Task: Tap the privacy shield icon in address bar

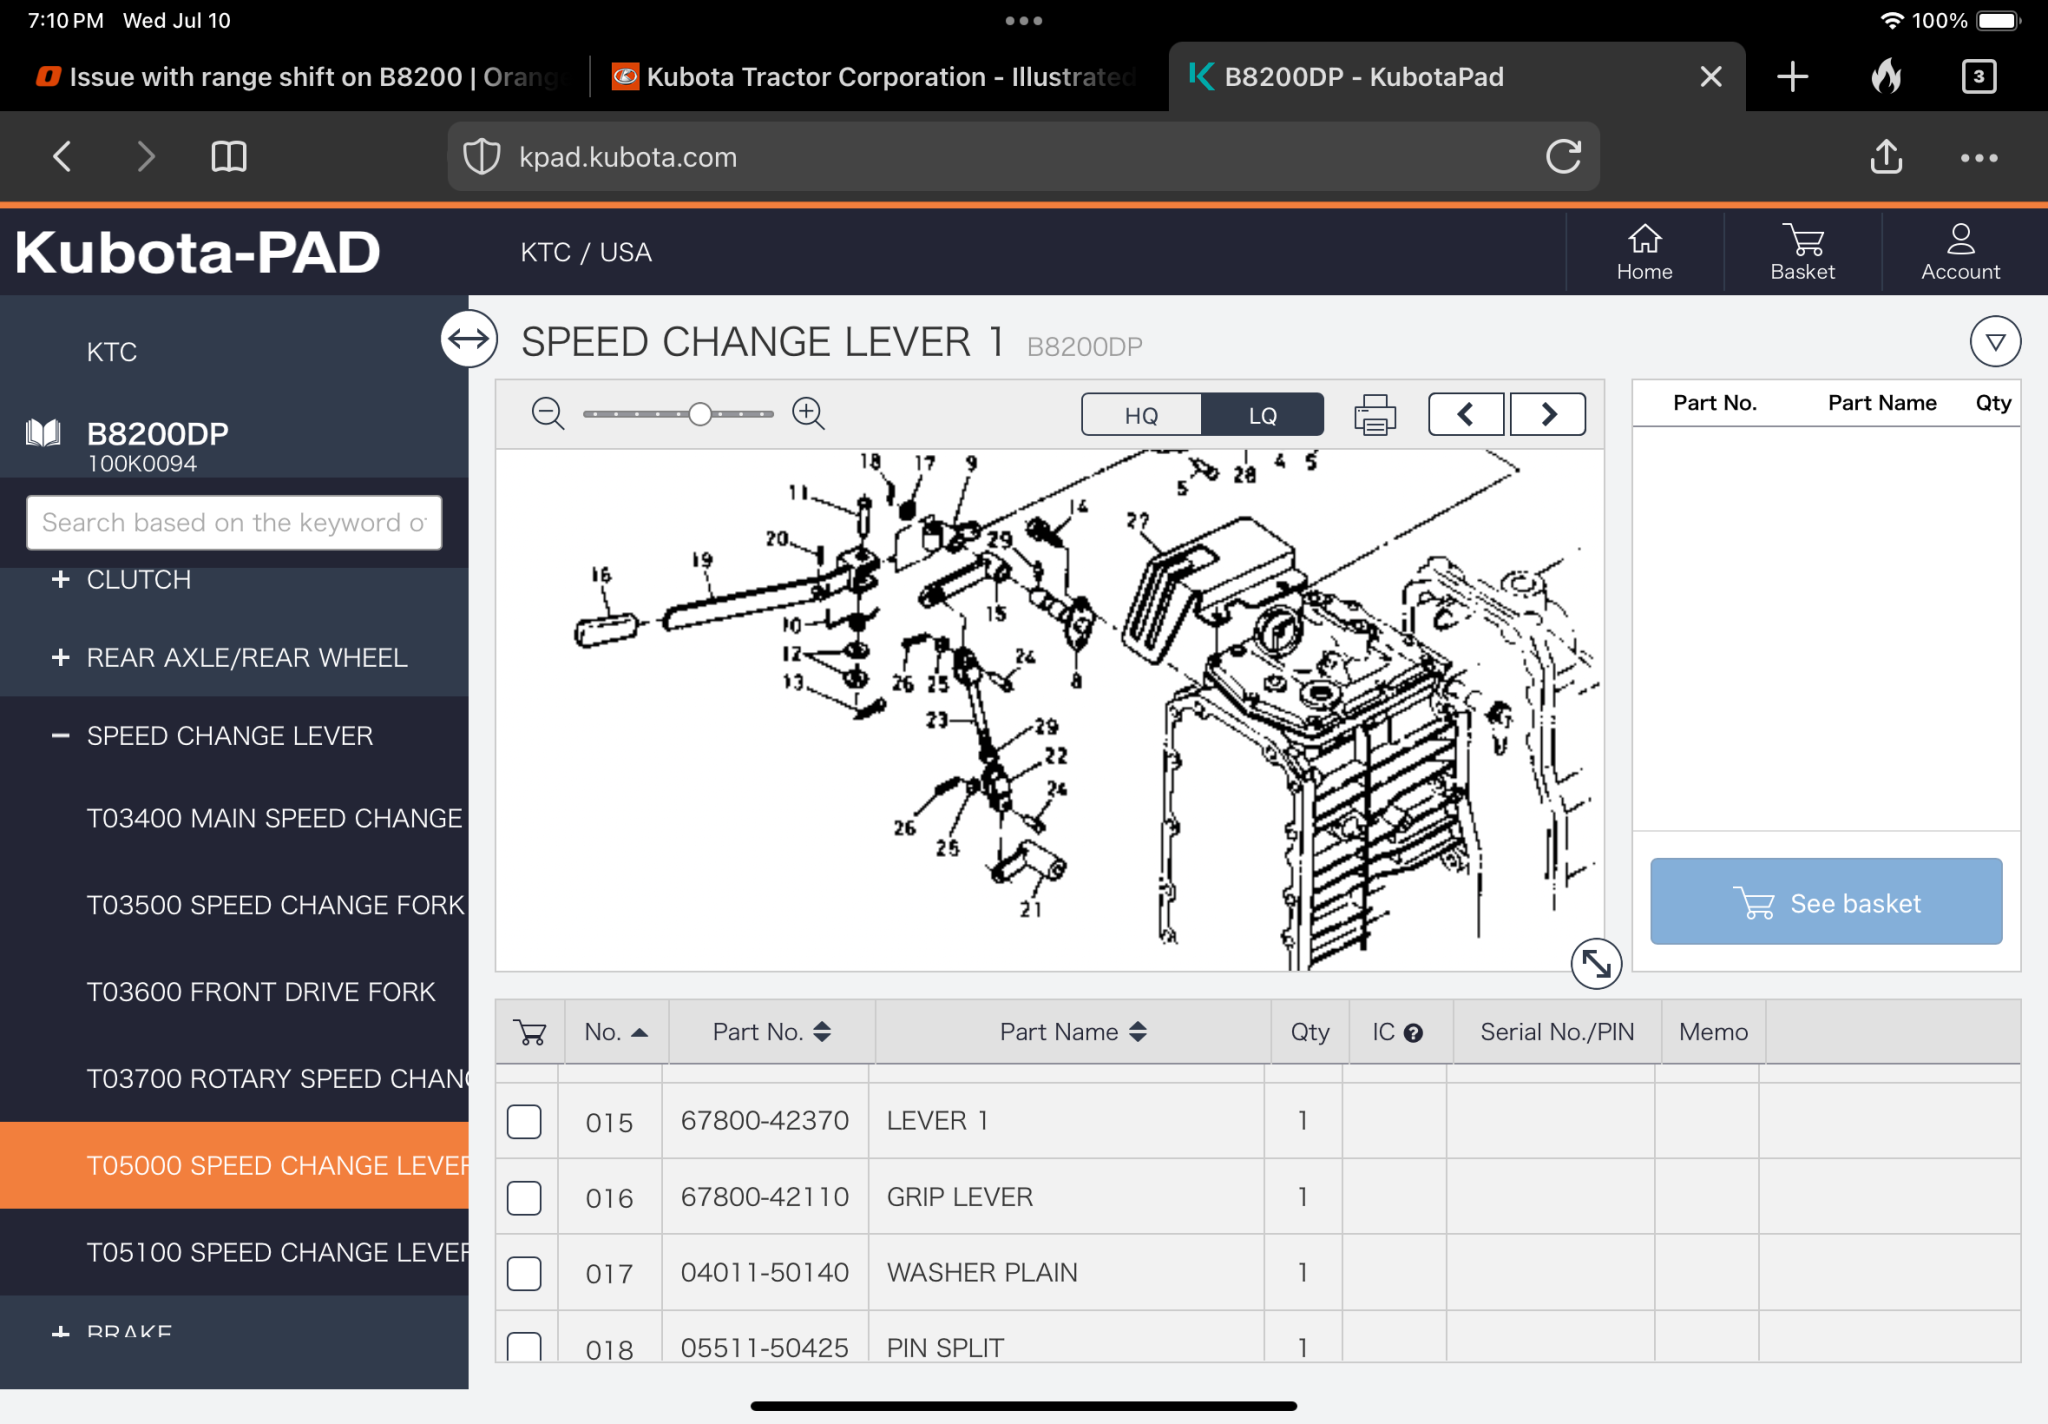Action: coord(482,157)
